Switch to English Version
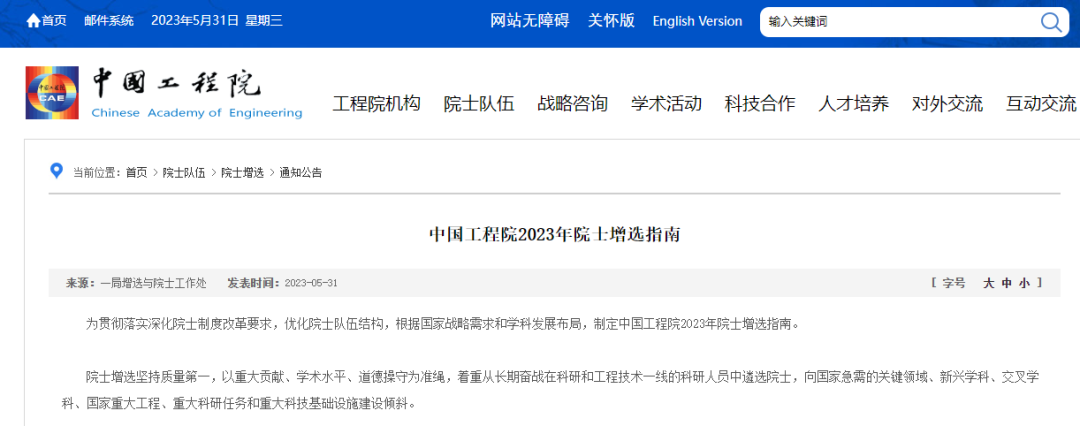Screen dimensions: 1080x426 697,21
